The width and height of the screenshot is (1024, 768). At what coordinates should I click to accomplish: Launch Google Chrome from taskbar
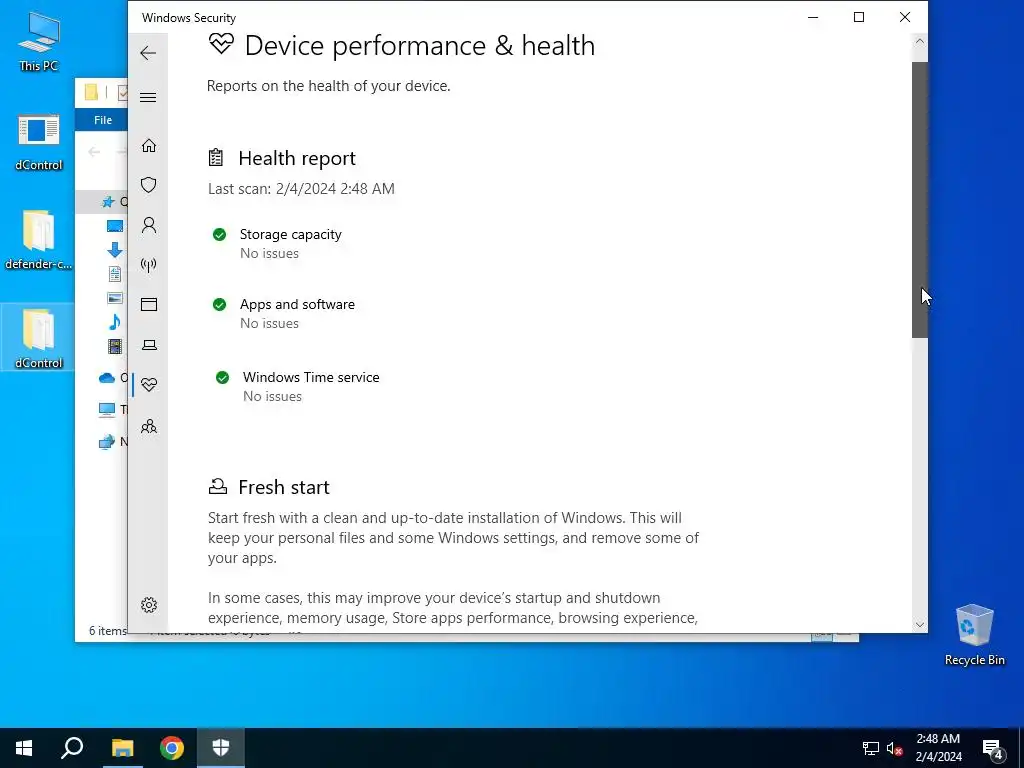(x=172, y=748)
